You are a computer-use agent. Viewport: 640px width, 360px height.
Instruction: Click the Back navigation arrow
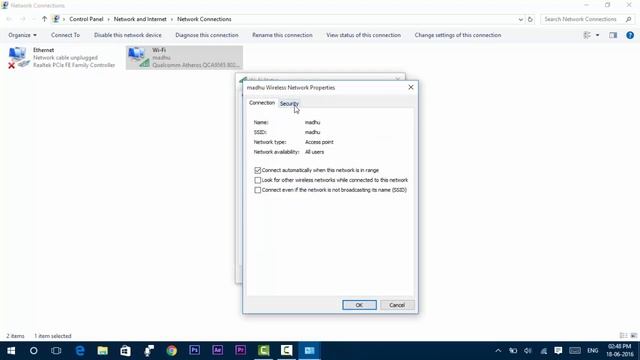(x=9, y=19)
